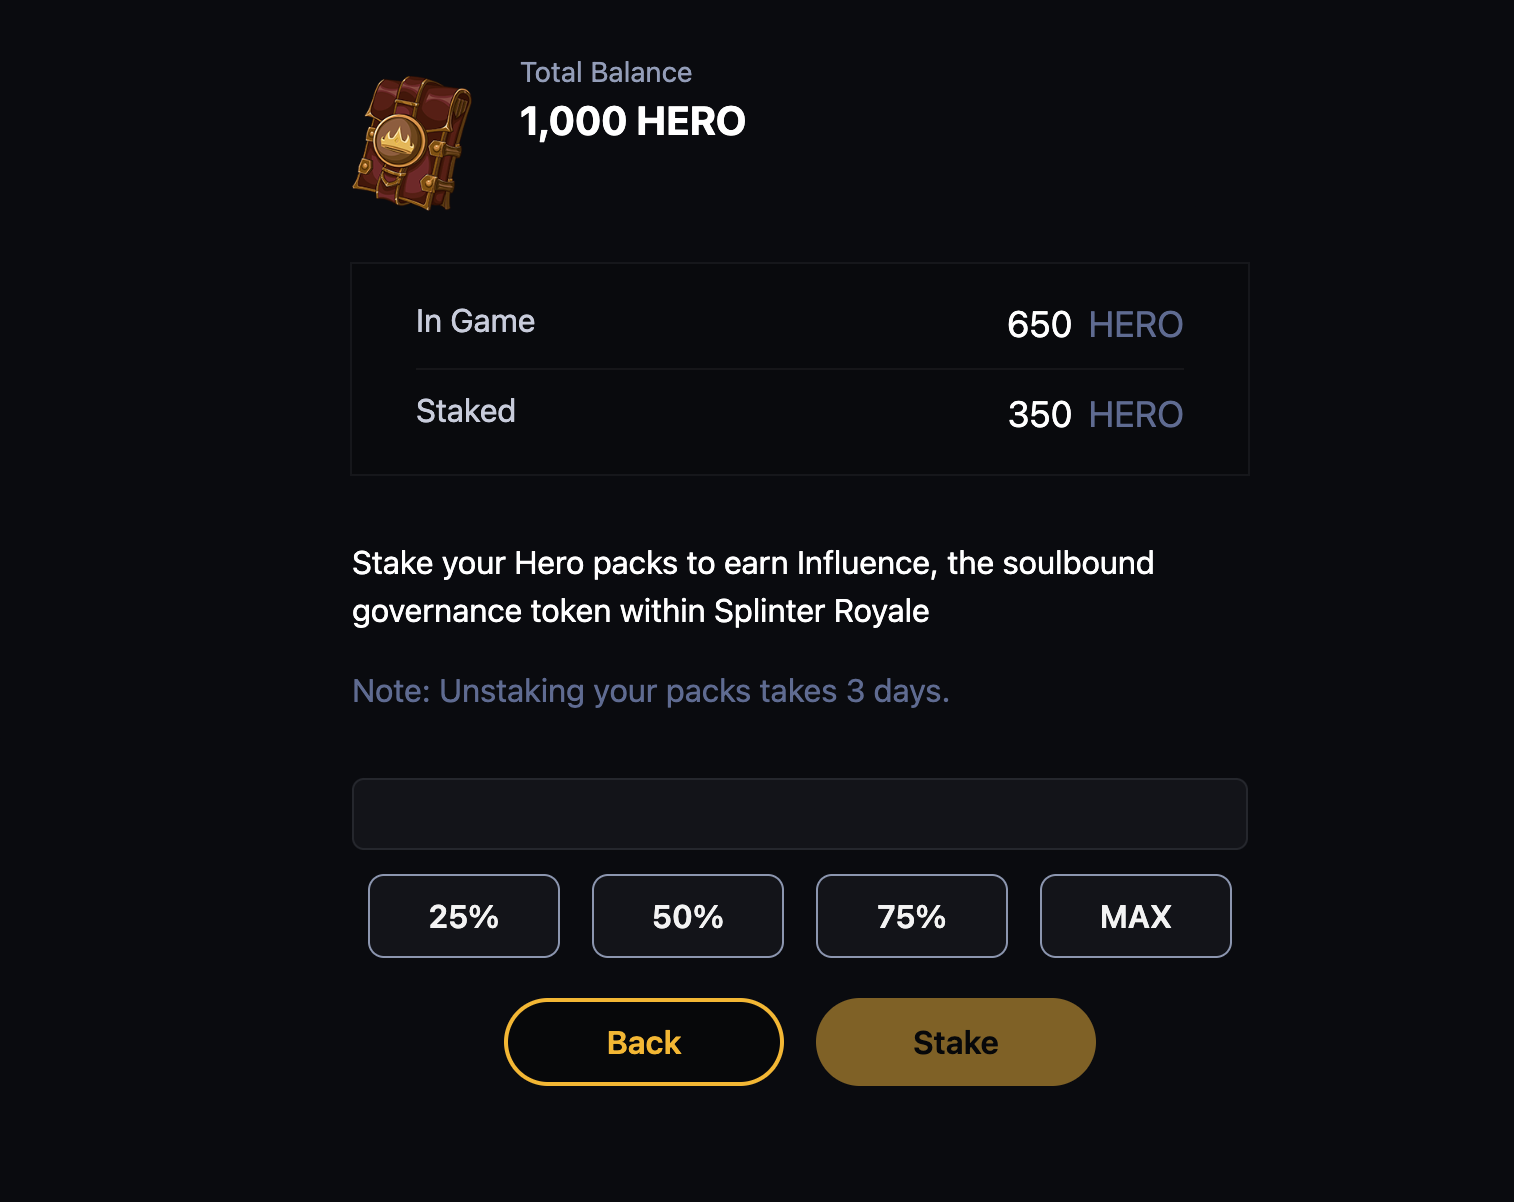The image size is (1514, 1202).
Task: Click the crown emblem on the backpack
Action: coord(399,139)
